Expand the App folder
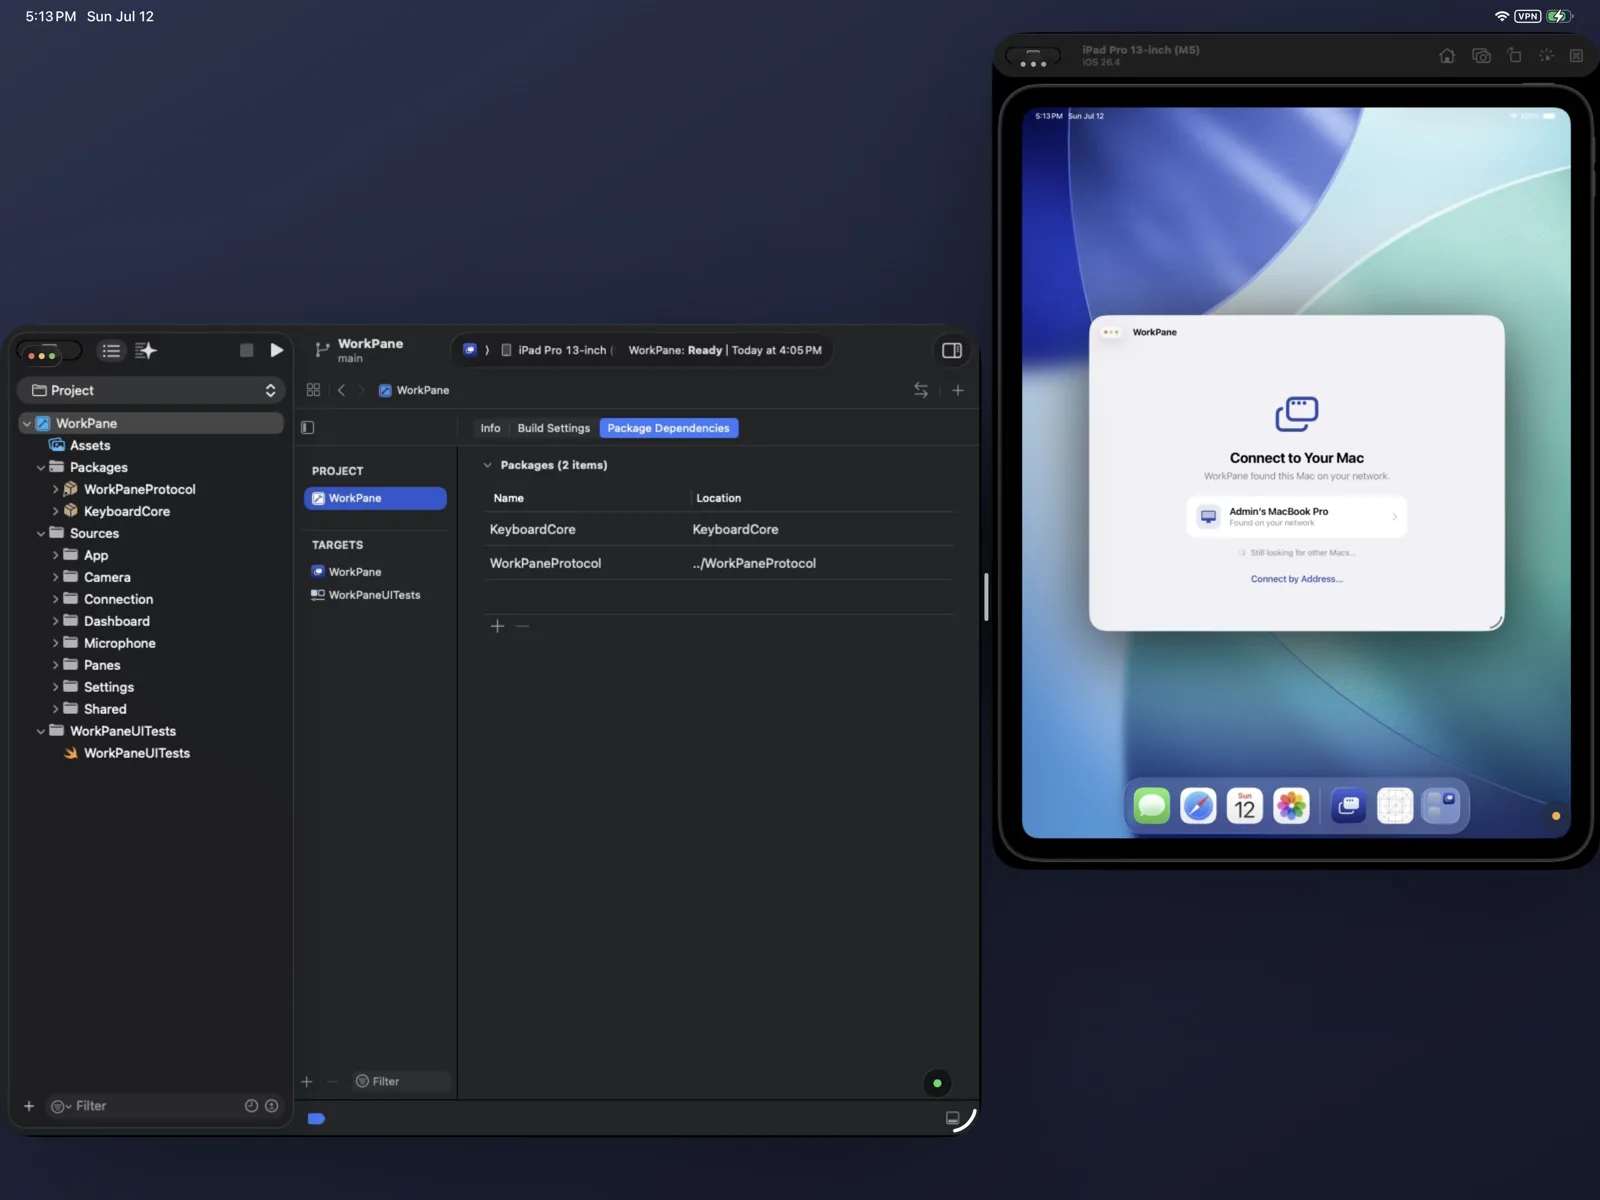Image resolution: width=1600 pixels, height=1200 pixels. pyautogui.click(x=55, y=555)
